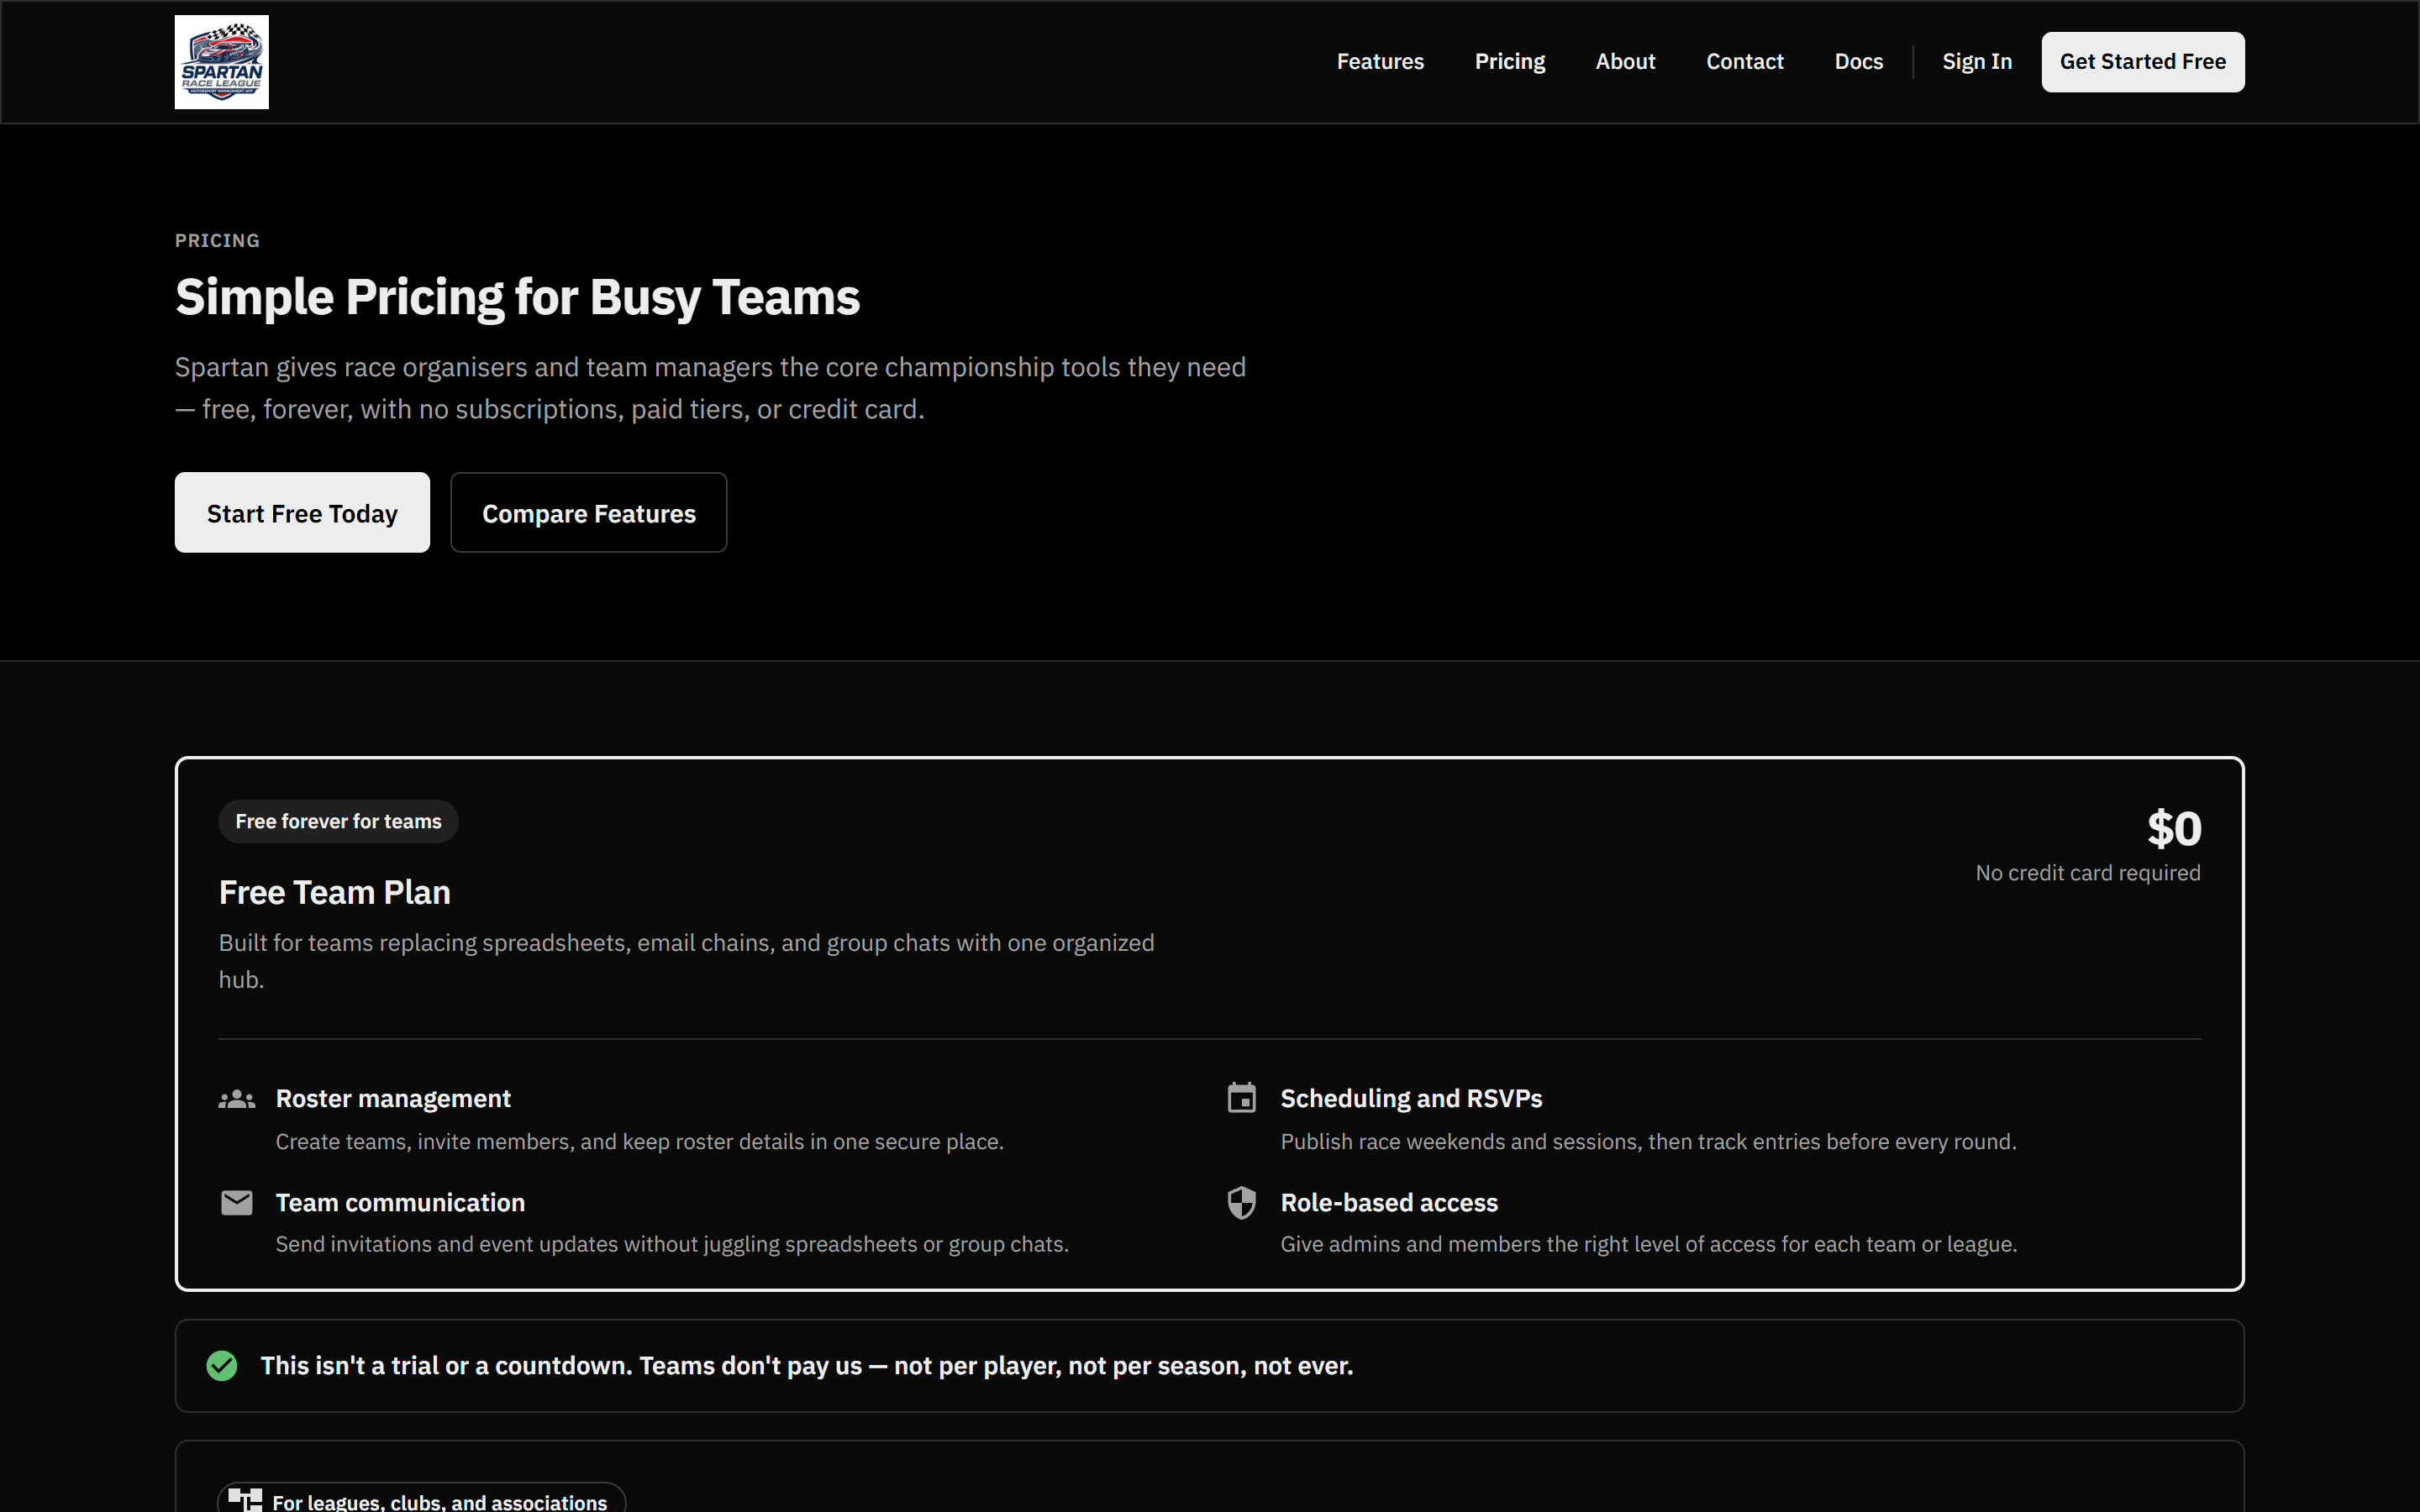Click the Spartan Race League logo

coord(221,62)
